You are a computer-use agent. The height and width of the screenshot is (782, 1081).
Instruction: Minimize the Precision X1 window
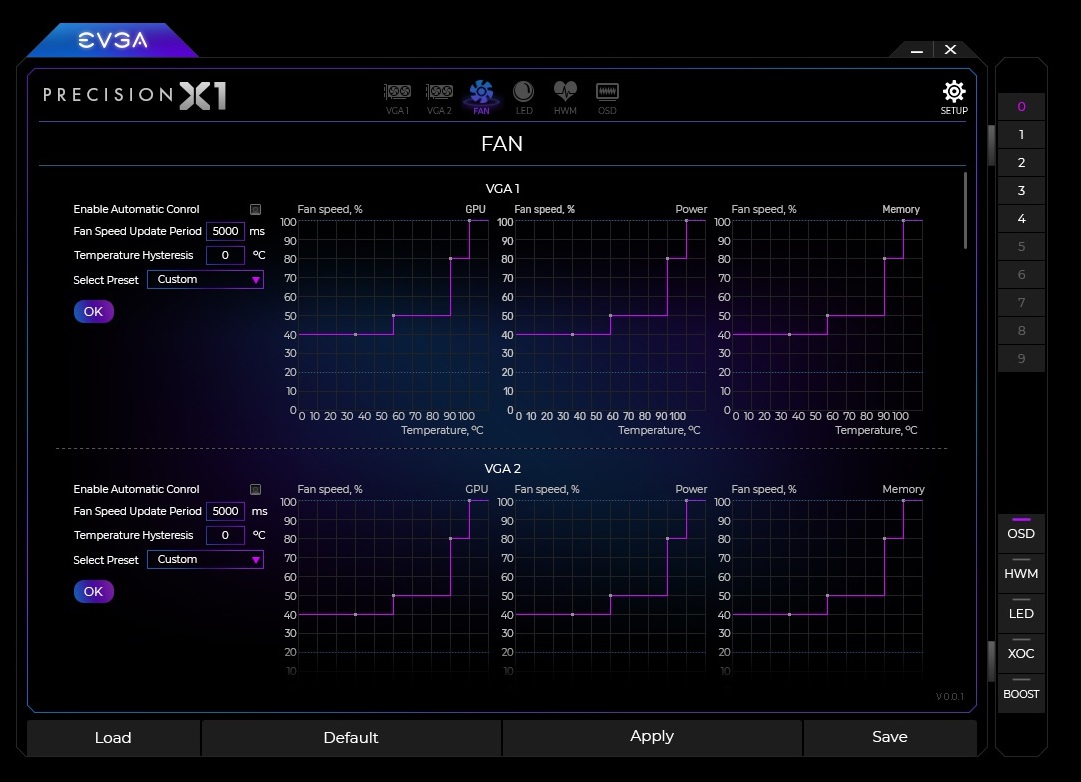click(916, 50)
